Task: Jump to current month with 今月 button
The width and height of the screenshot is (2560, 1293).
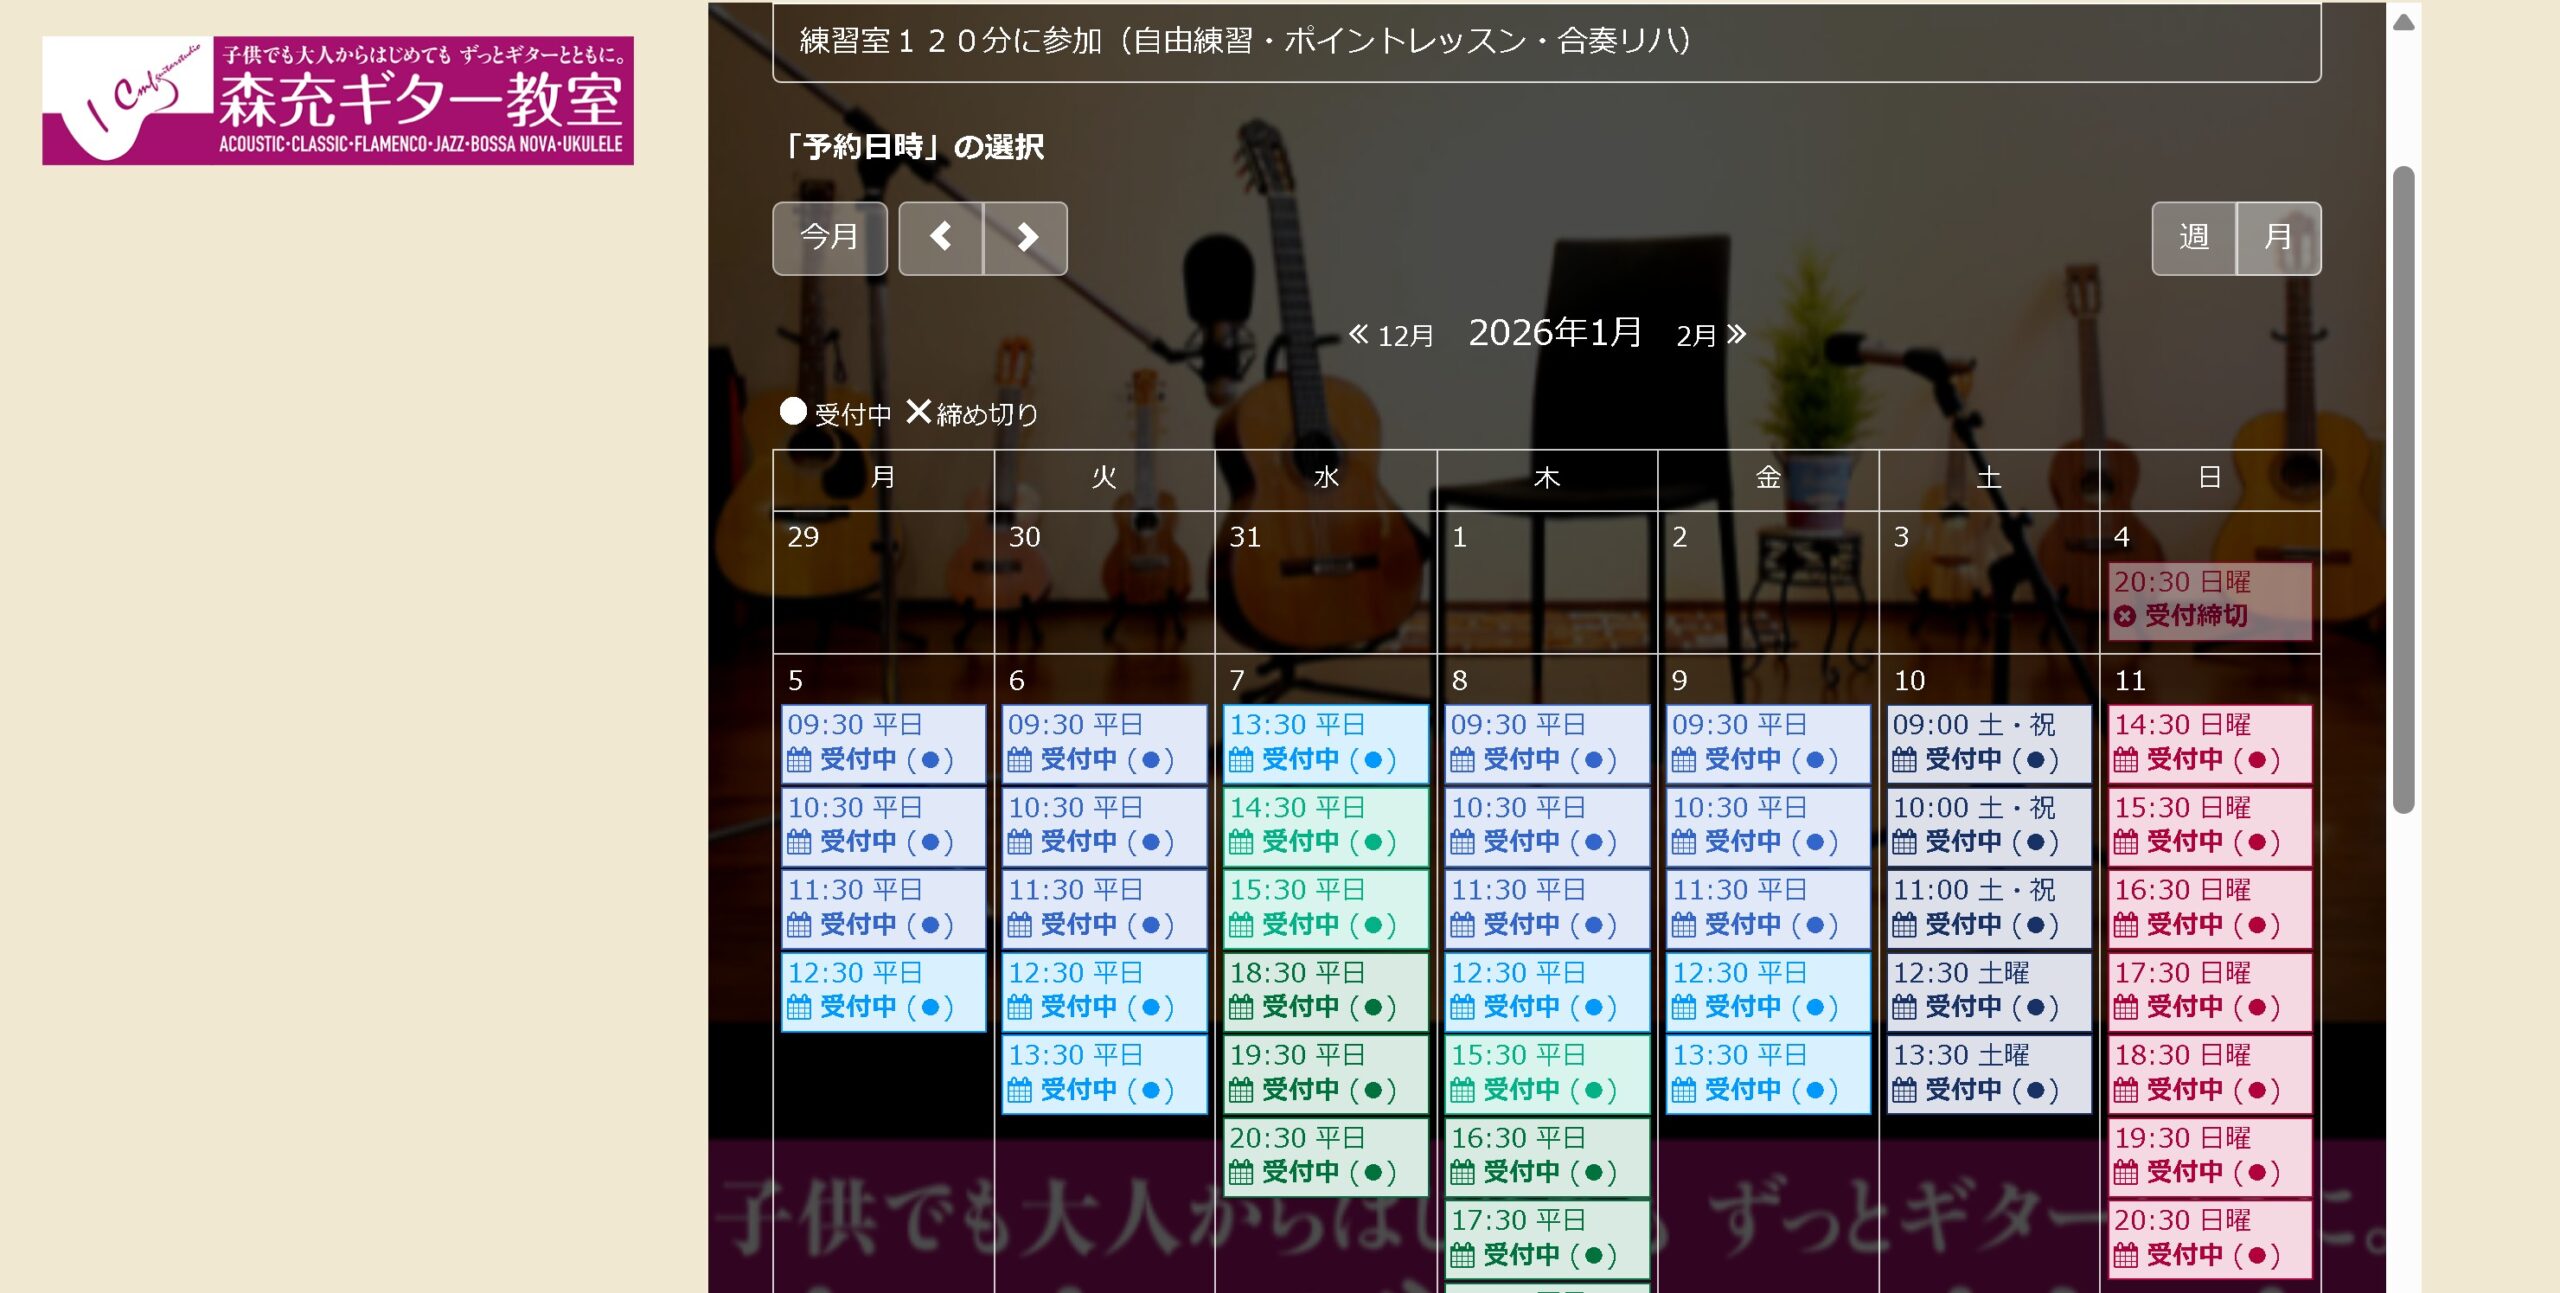Action: tap(829, 238)
